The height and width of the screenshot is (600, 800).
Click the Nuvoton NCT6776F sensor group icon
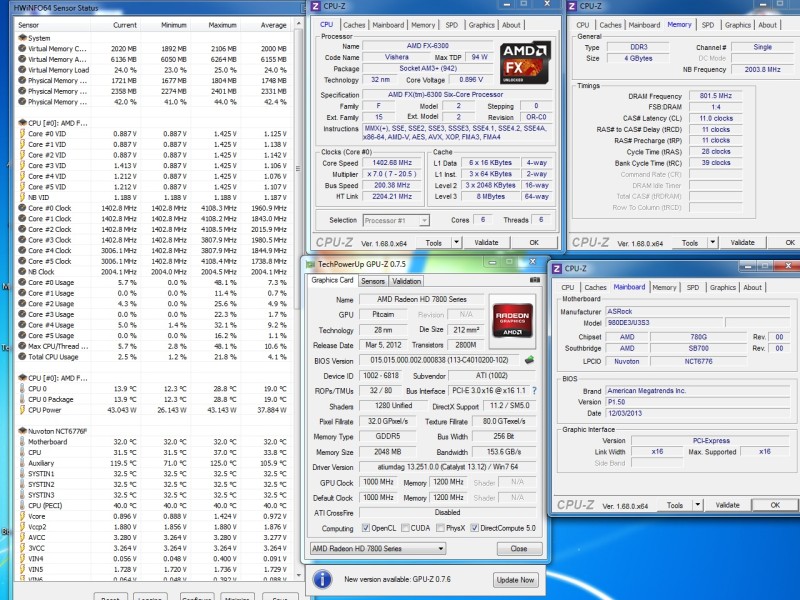(x=22, y=431)
